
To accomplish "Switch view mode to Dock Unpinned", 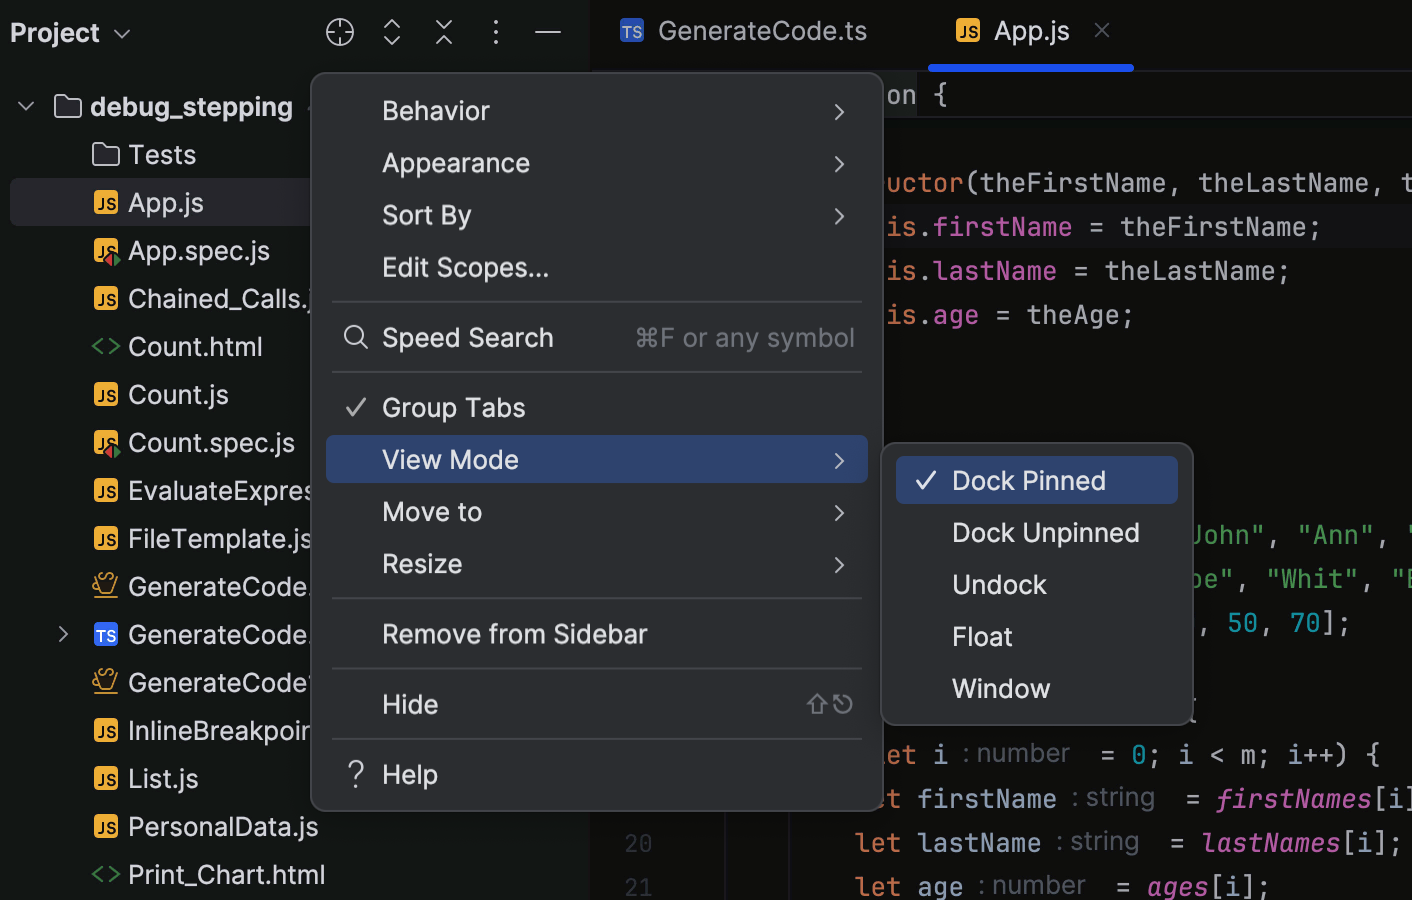I will pos(1045,532).
